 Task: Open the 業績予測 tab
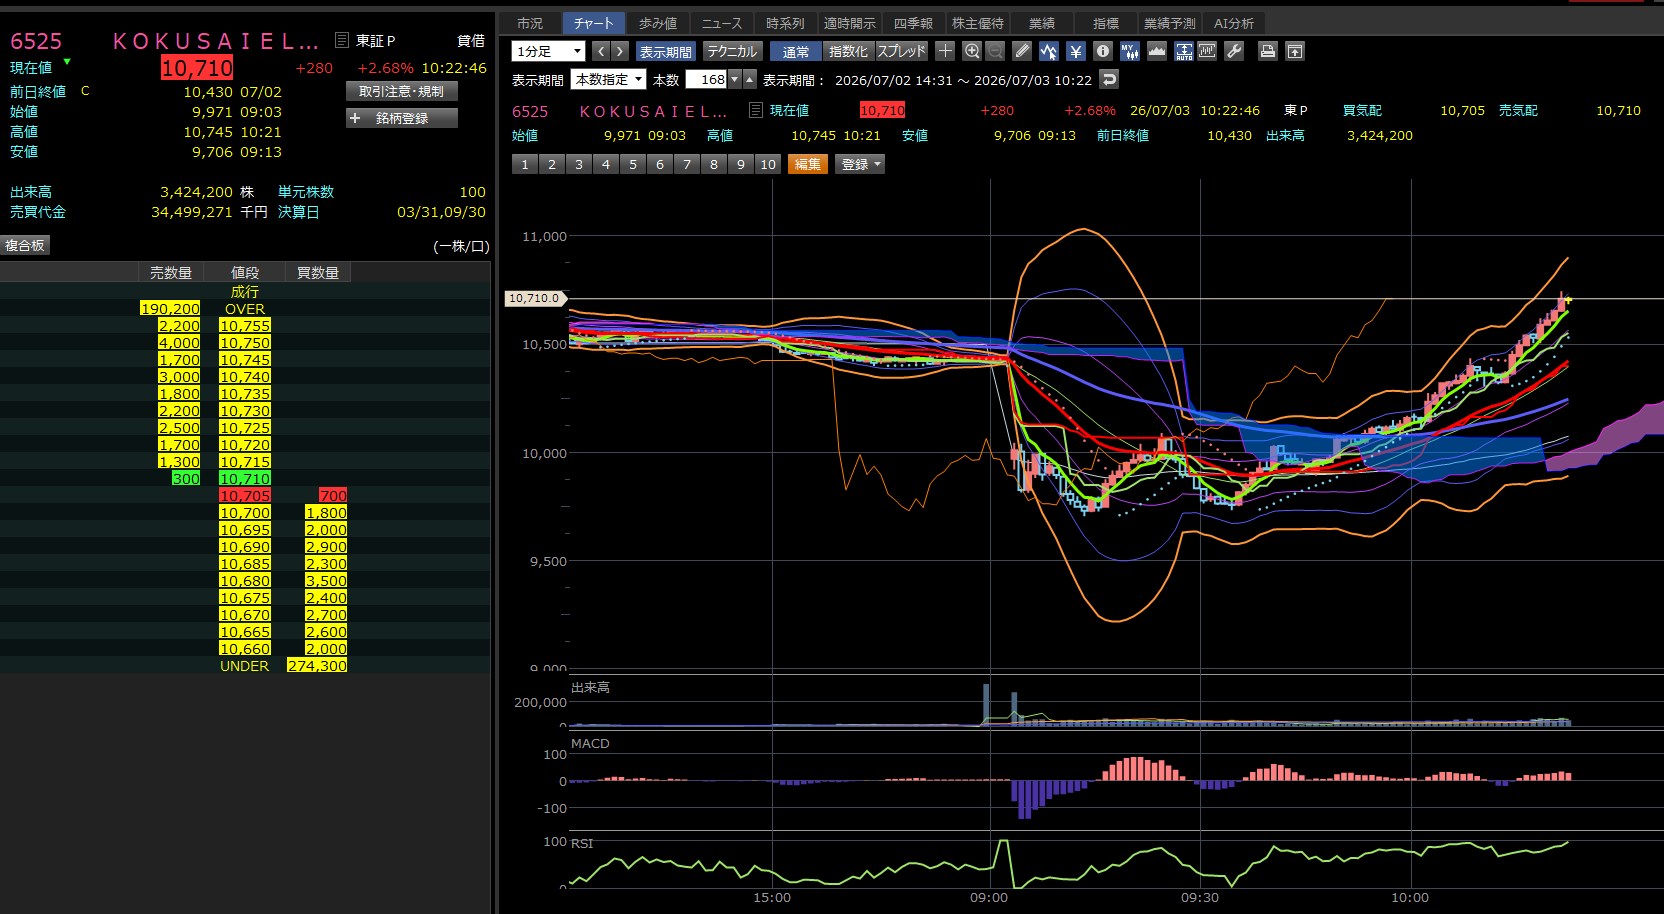pos(1169,23)
